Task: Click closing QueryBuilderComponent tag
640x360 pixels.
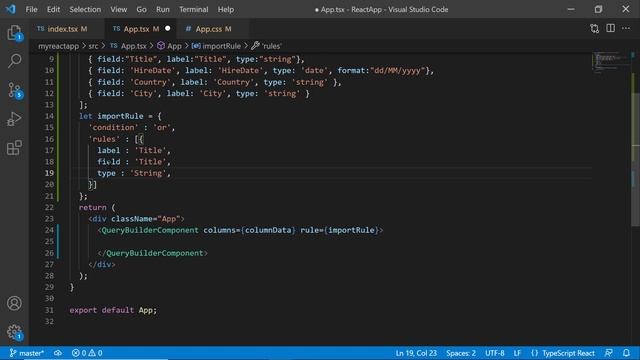Action: tap(153, 253)
